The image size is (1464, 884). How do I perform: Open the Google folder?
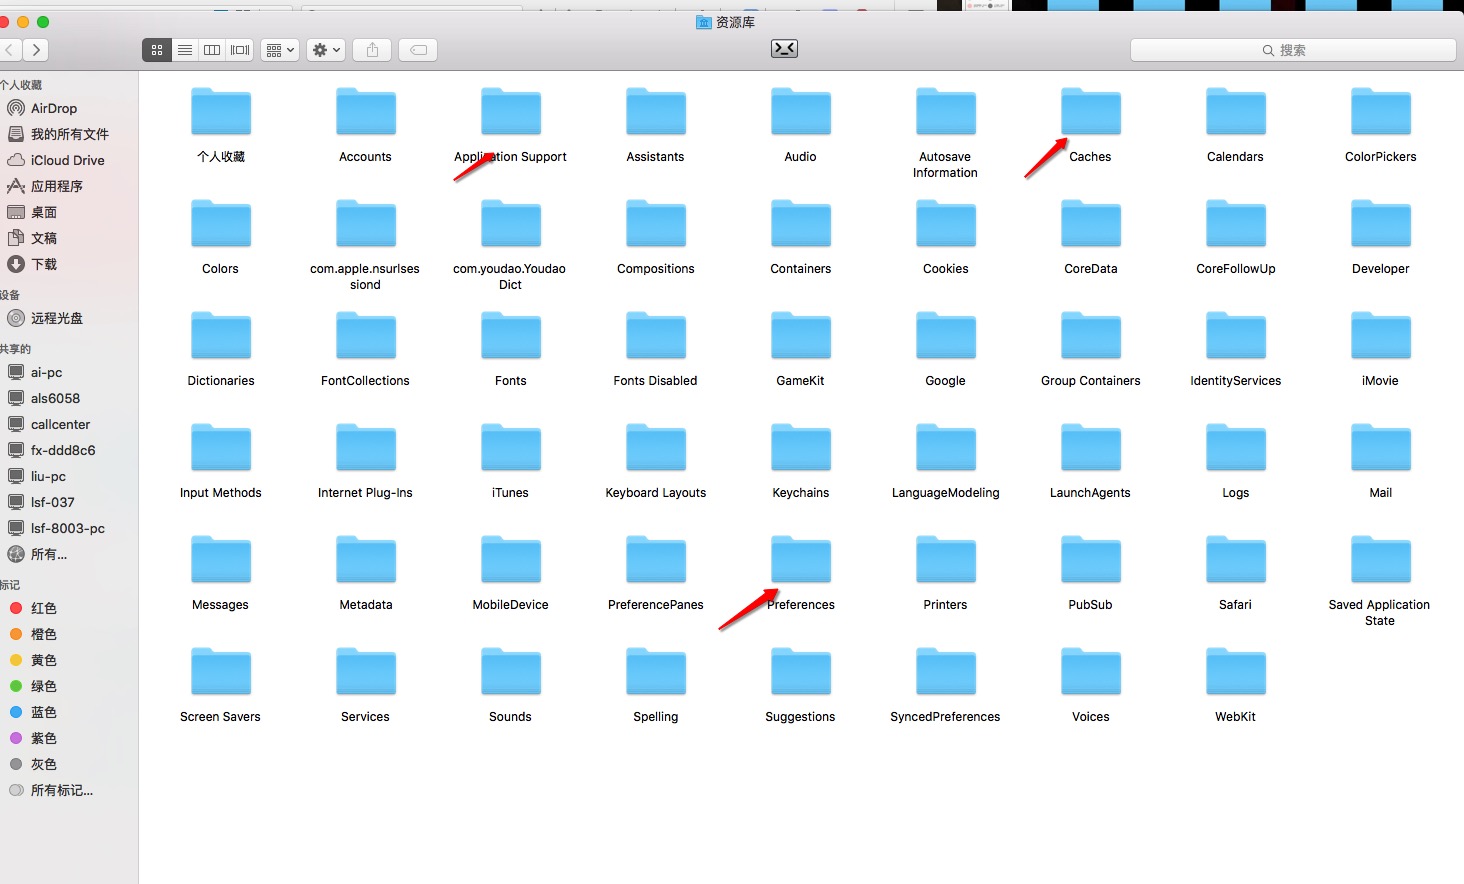pyautogui.click(x=945, y=336)
